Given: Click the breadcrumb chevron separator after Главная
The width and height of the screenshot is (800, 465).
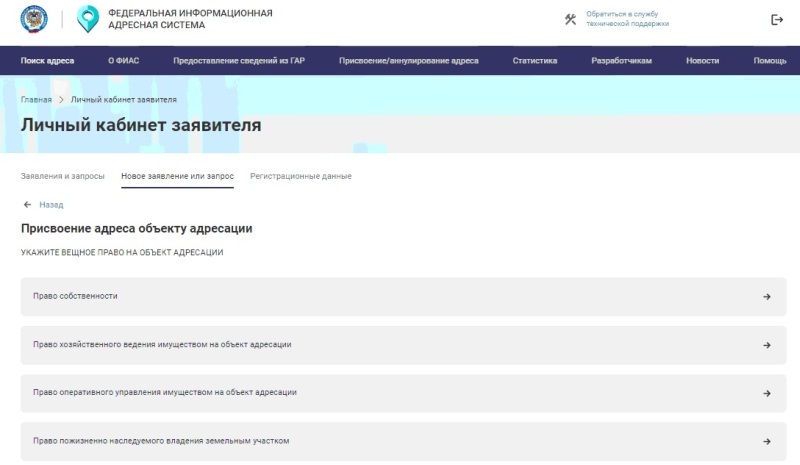Looking at the screenshot, I should [61, 100].
